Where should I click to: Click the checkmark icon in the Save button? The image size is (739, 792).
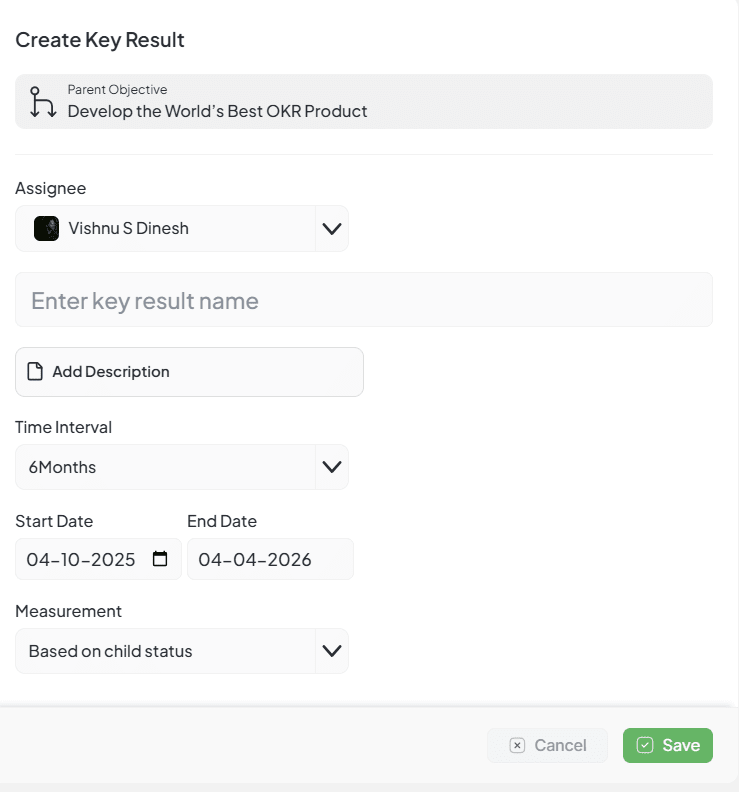pyautogui.click(x=645, y=745)
